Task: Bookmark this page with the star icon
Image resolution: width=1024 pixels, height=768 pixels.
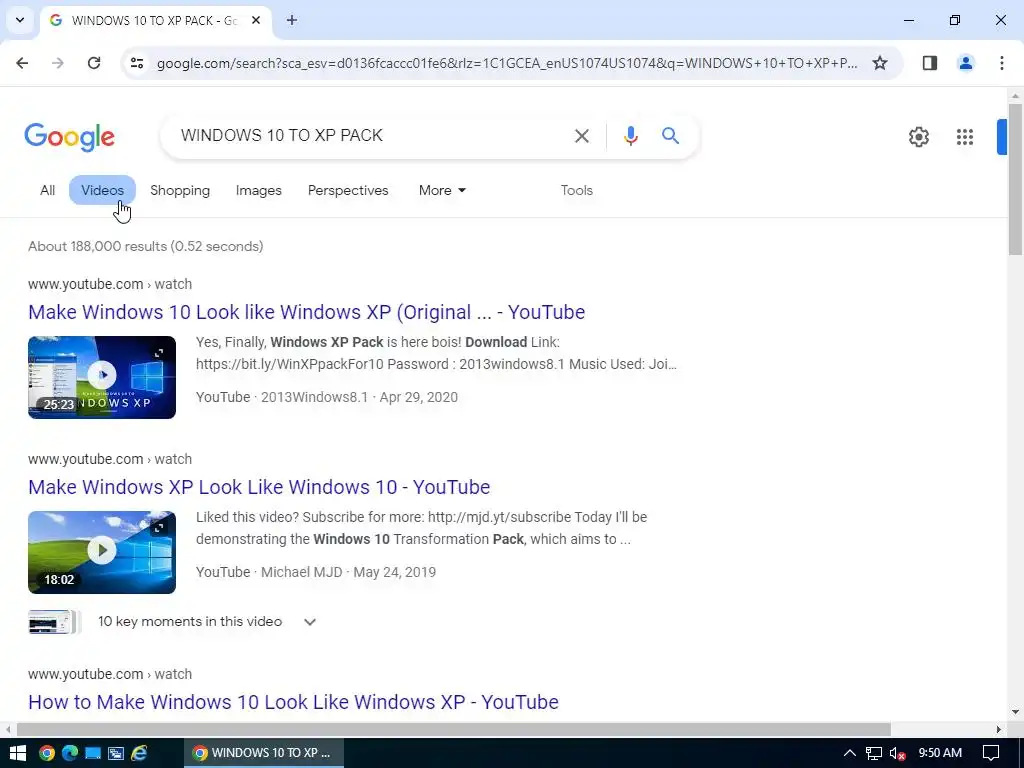Action: click(x=880, y=63)
